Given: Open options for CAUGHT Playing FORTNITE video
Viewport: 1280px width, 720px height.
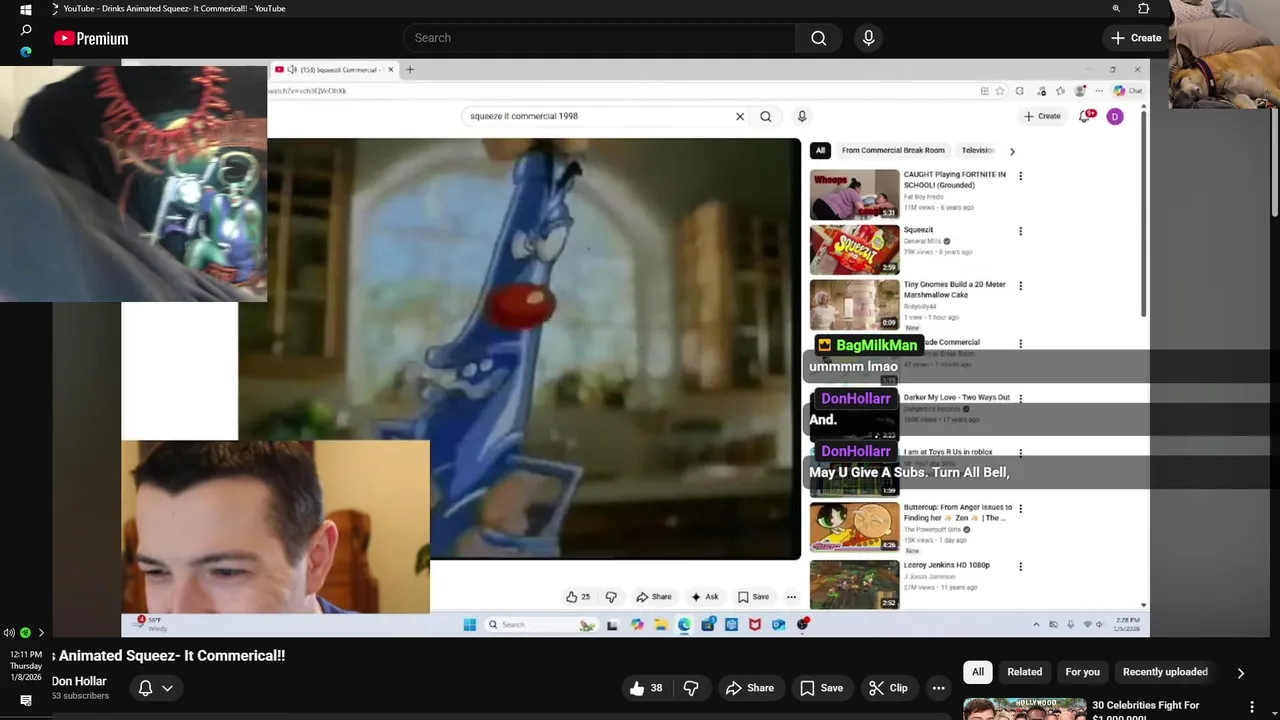Looking at the screenshot, I should (1020, 176).
